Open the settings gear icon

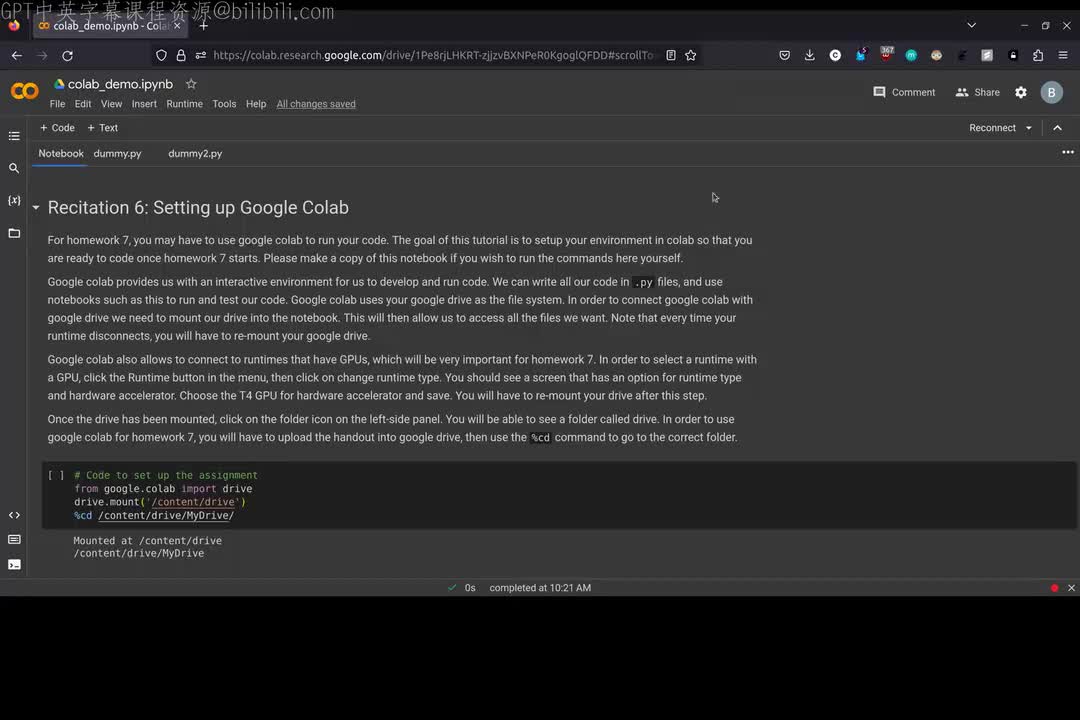[x=1021, y=92]
